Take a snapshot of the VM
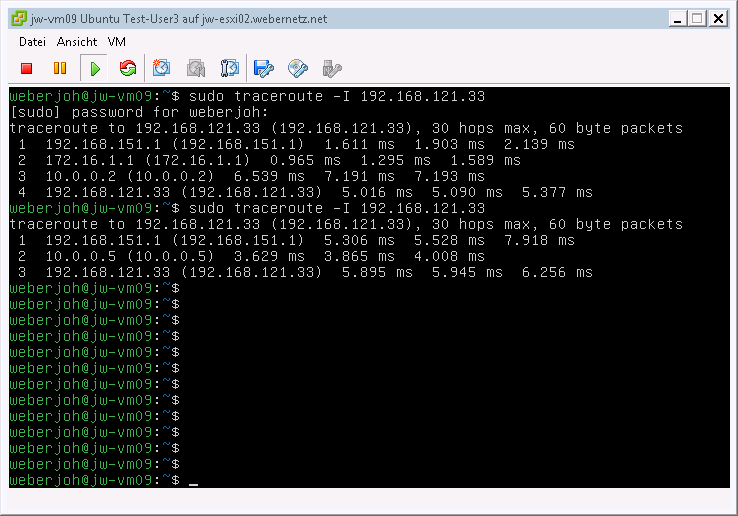The height and width of the screenshot is (516, 738). point(161,68)
